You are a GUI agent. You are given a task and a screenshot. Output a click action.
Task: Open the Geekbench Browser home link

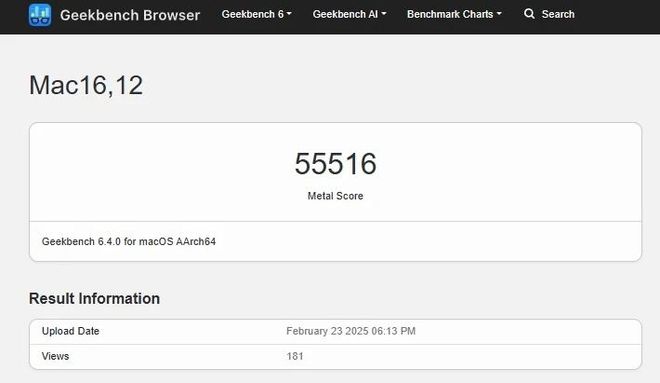tap(130, 15)
